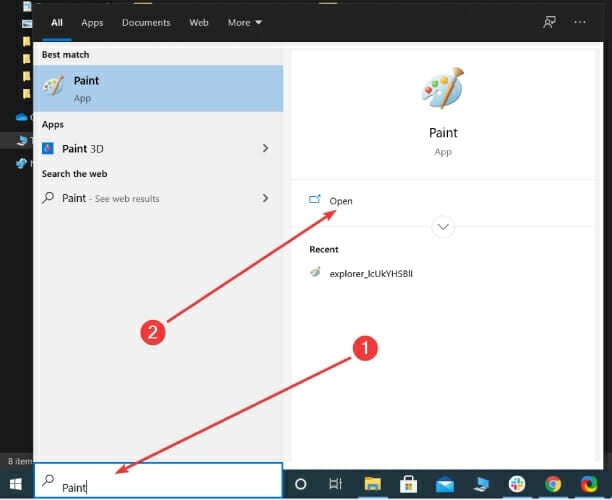612x500 pixels.
Task: Switch to the All tab
Action: tap(57, 23)
